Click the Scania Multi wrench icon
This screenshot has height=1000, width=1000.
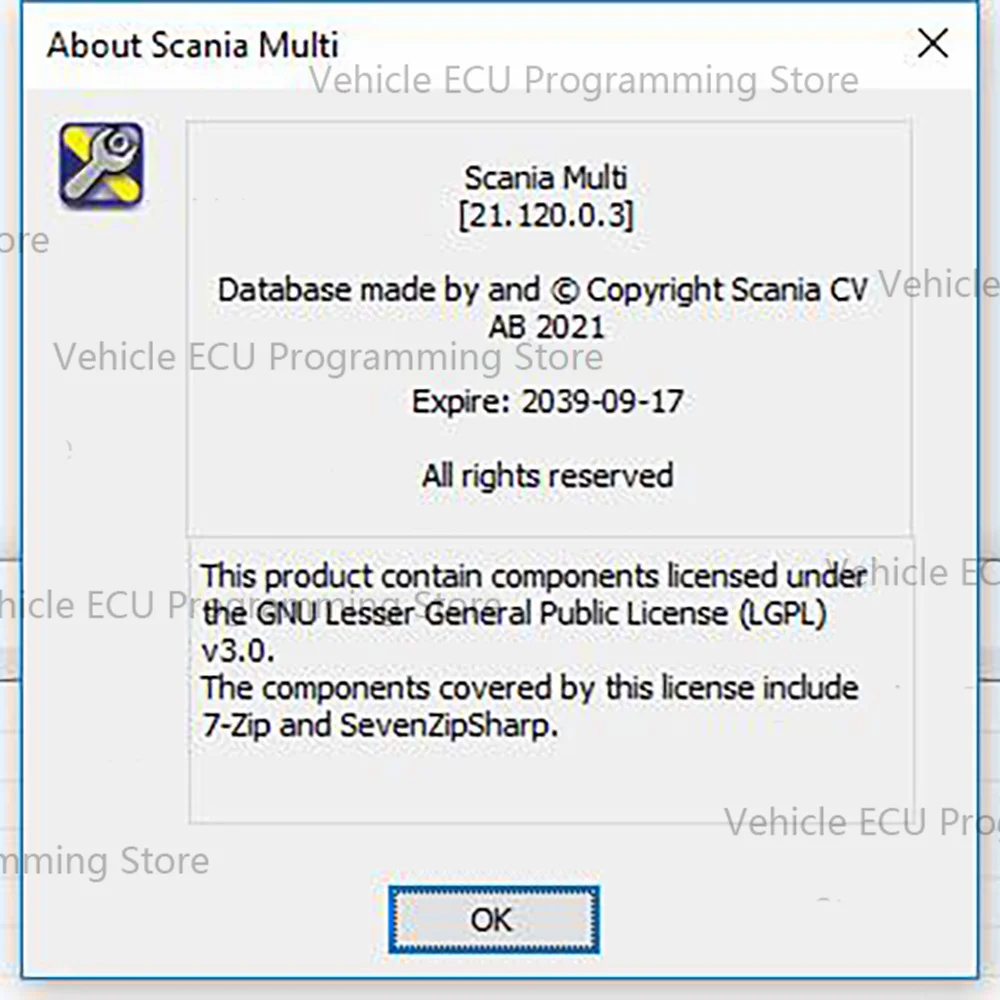tap(101, 165)
